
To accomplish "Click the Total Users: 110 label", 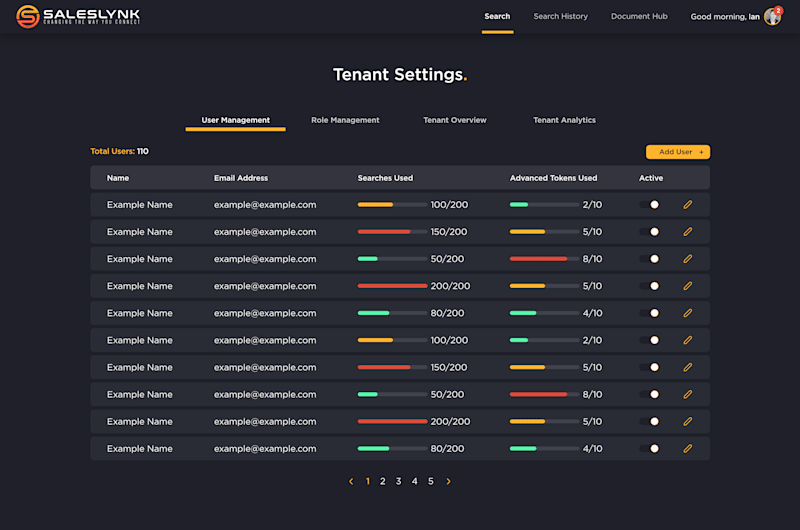I will coord(119,151).
